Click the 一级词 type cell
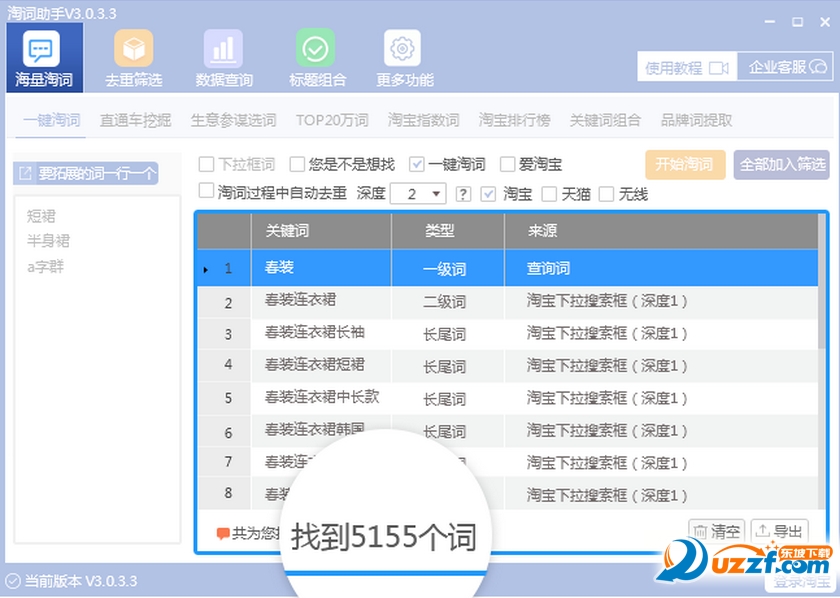The height and width of the screenshot is (598, 840). point(448,267)
